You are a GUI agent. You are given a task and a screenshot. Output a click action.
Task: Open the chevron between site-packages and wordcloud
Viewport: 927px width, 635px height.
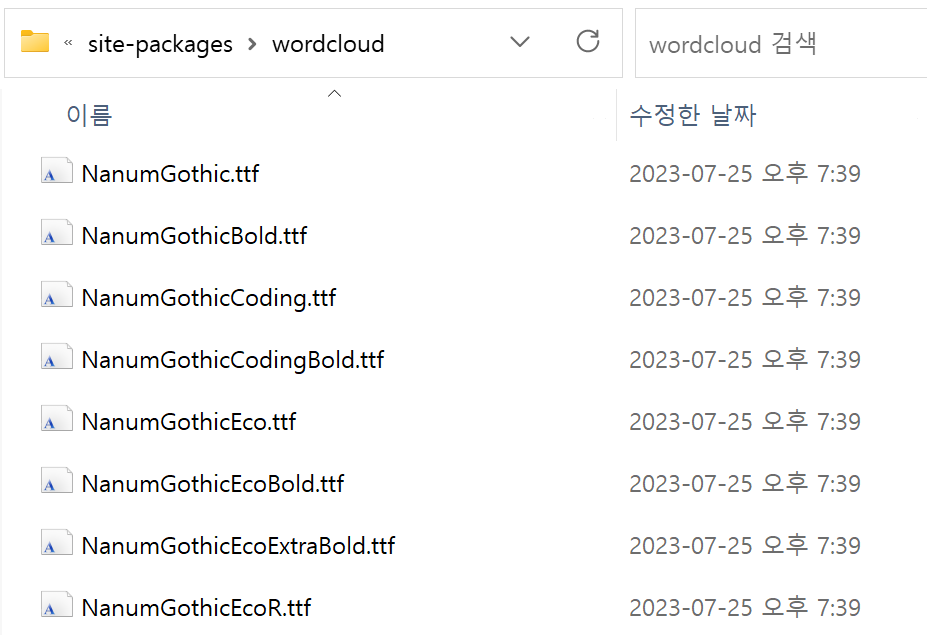252,43
